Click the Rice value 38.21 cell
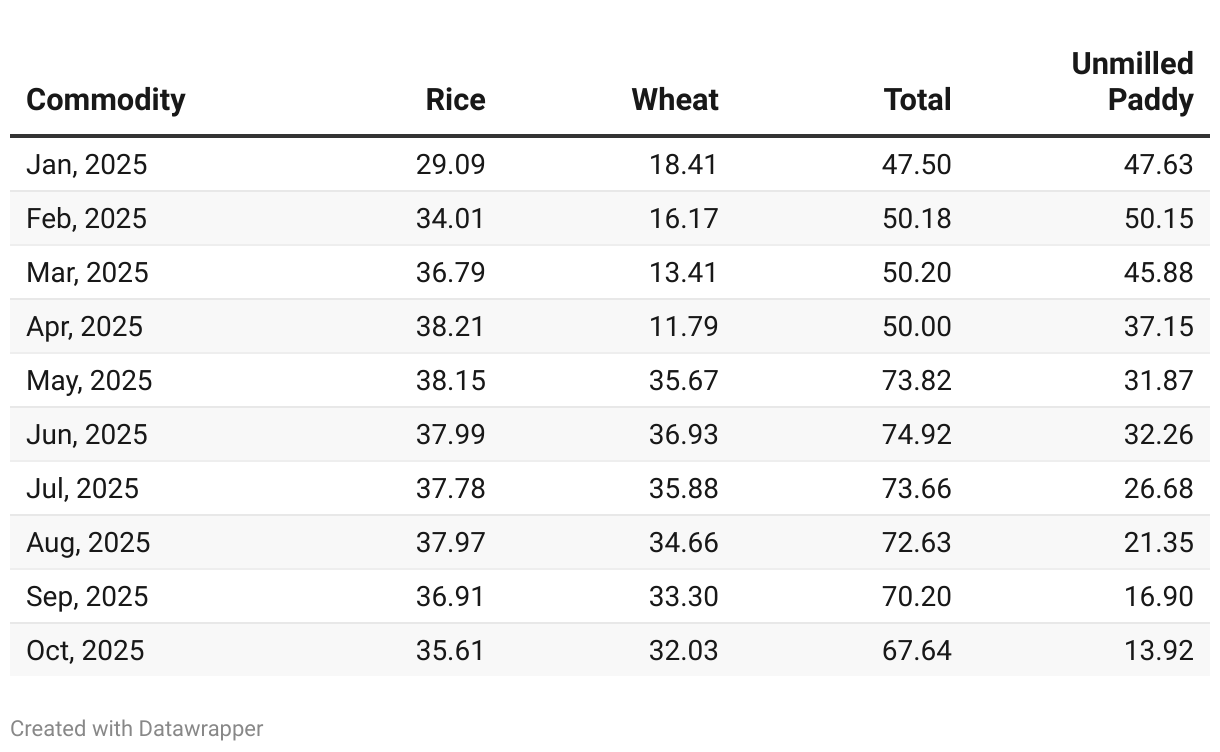 (x=450, y=326)
